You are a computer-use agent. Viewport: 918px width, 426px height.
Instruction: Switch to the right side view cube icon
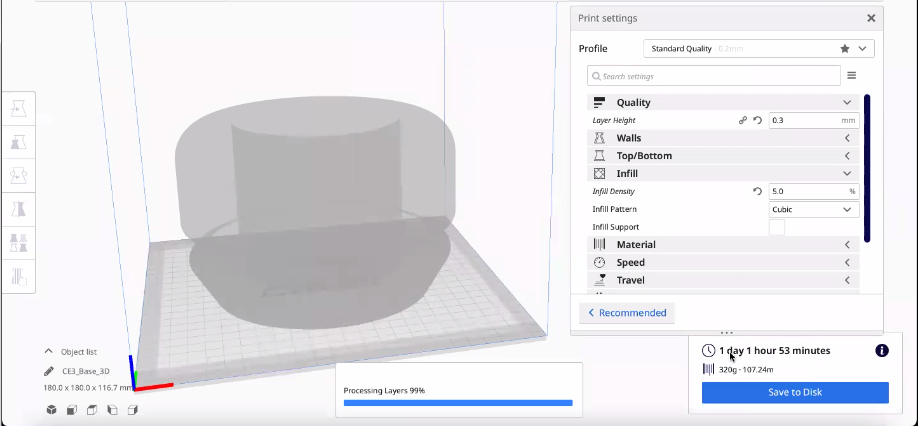click(x=133, y=410)
